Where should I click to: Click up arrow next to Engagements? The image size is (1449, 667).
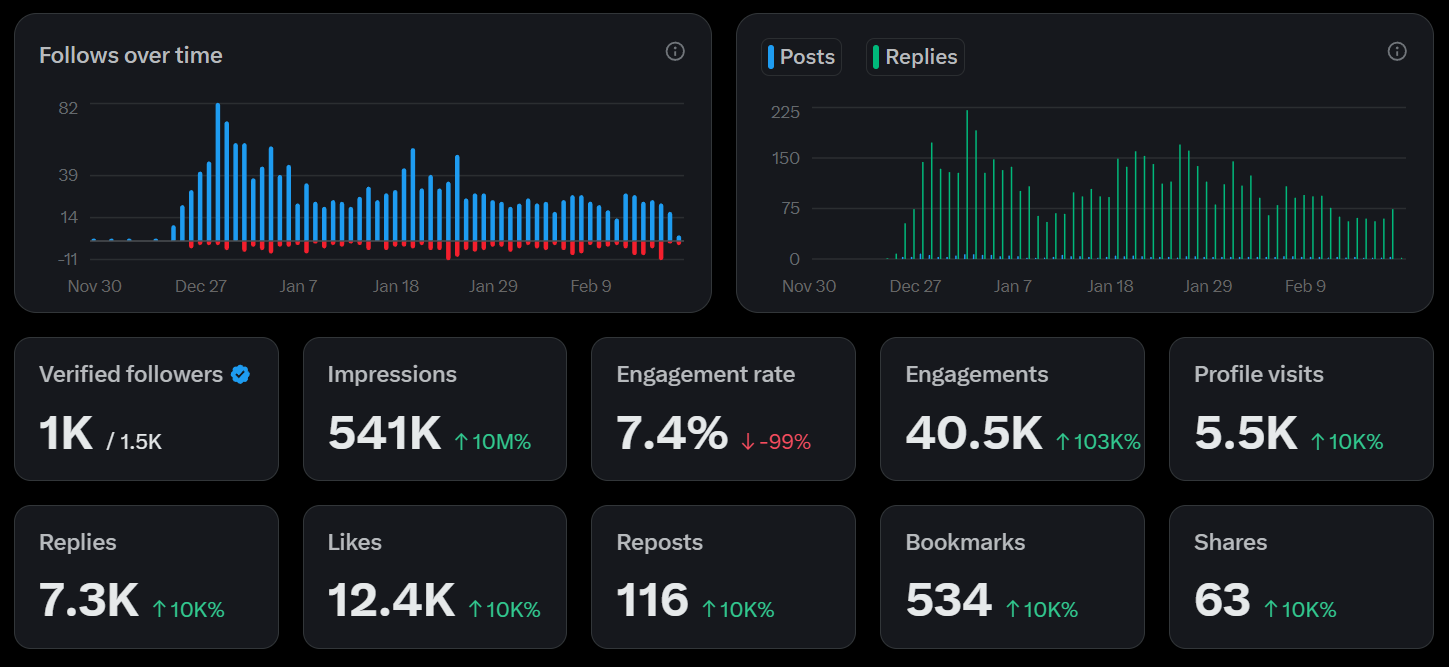tap(1065, 440)
